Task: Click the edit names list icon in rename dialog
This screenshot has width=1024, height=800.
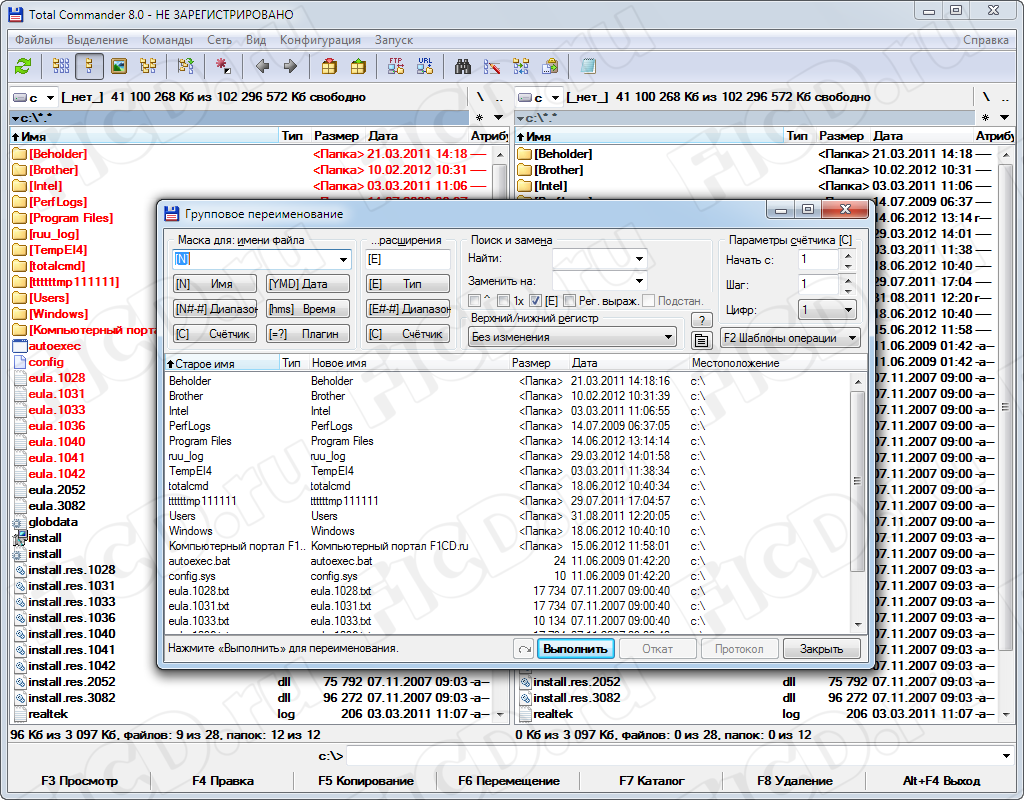Action: [701, 340]
